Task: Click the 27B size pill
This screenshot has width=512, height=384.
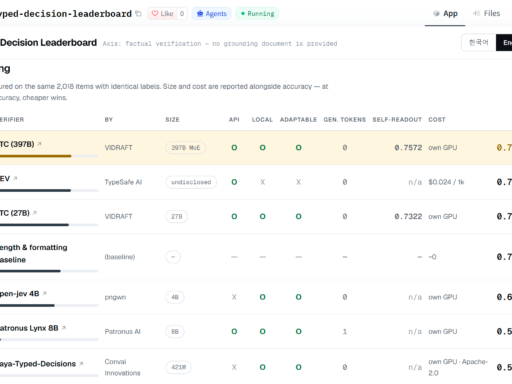Action: click(x=177, y=217)
